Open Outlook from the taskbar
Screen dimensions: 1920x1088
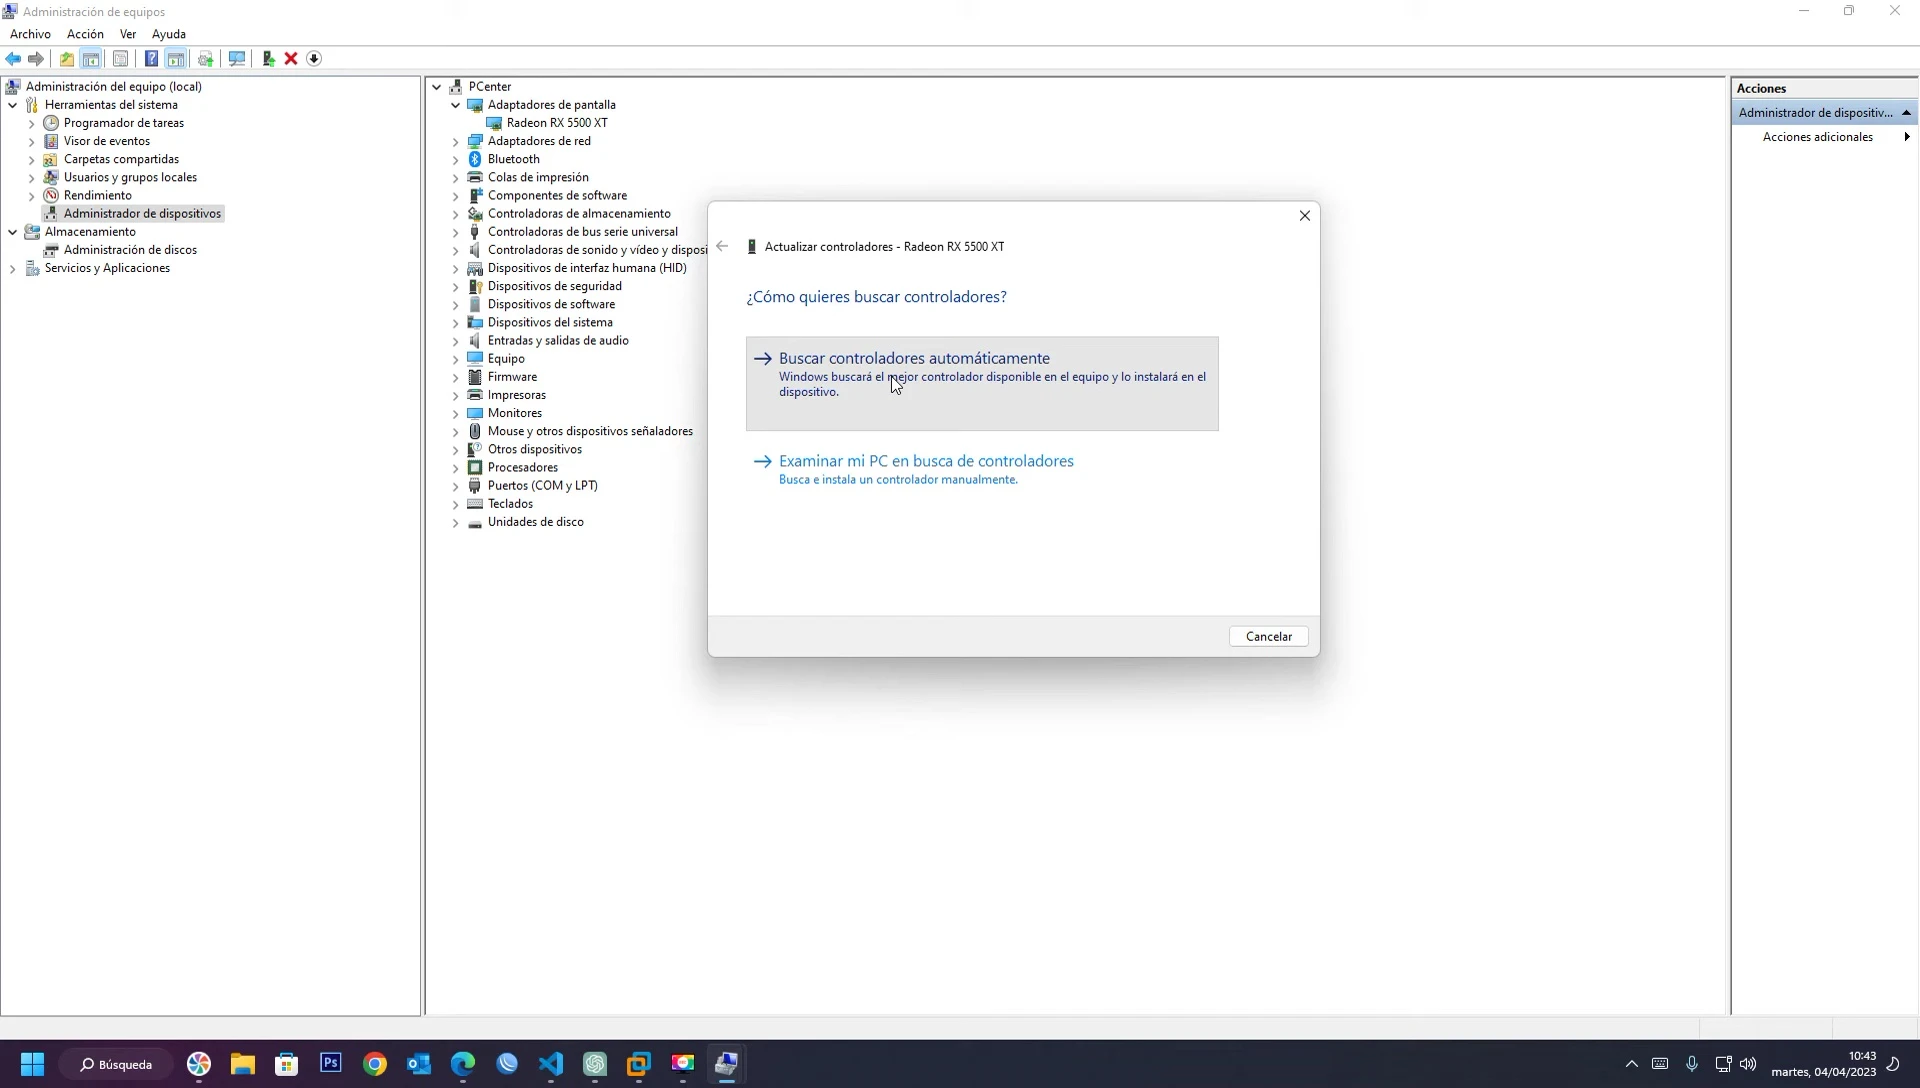point(419,1064)
